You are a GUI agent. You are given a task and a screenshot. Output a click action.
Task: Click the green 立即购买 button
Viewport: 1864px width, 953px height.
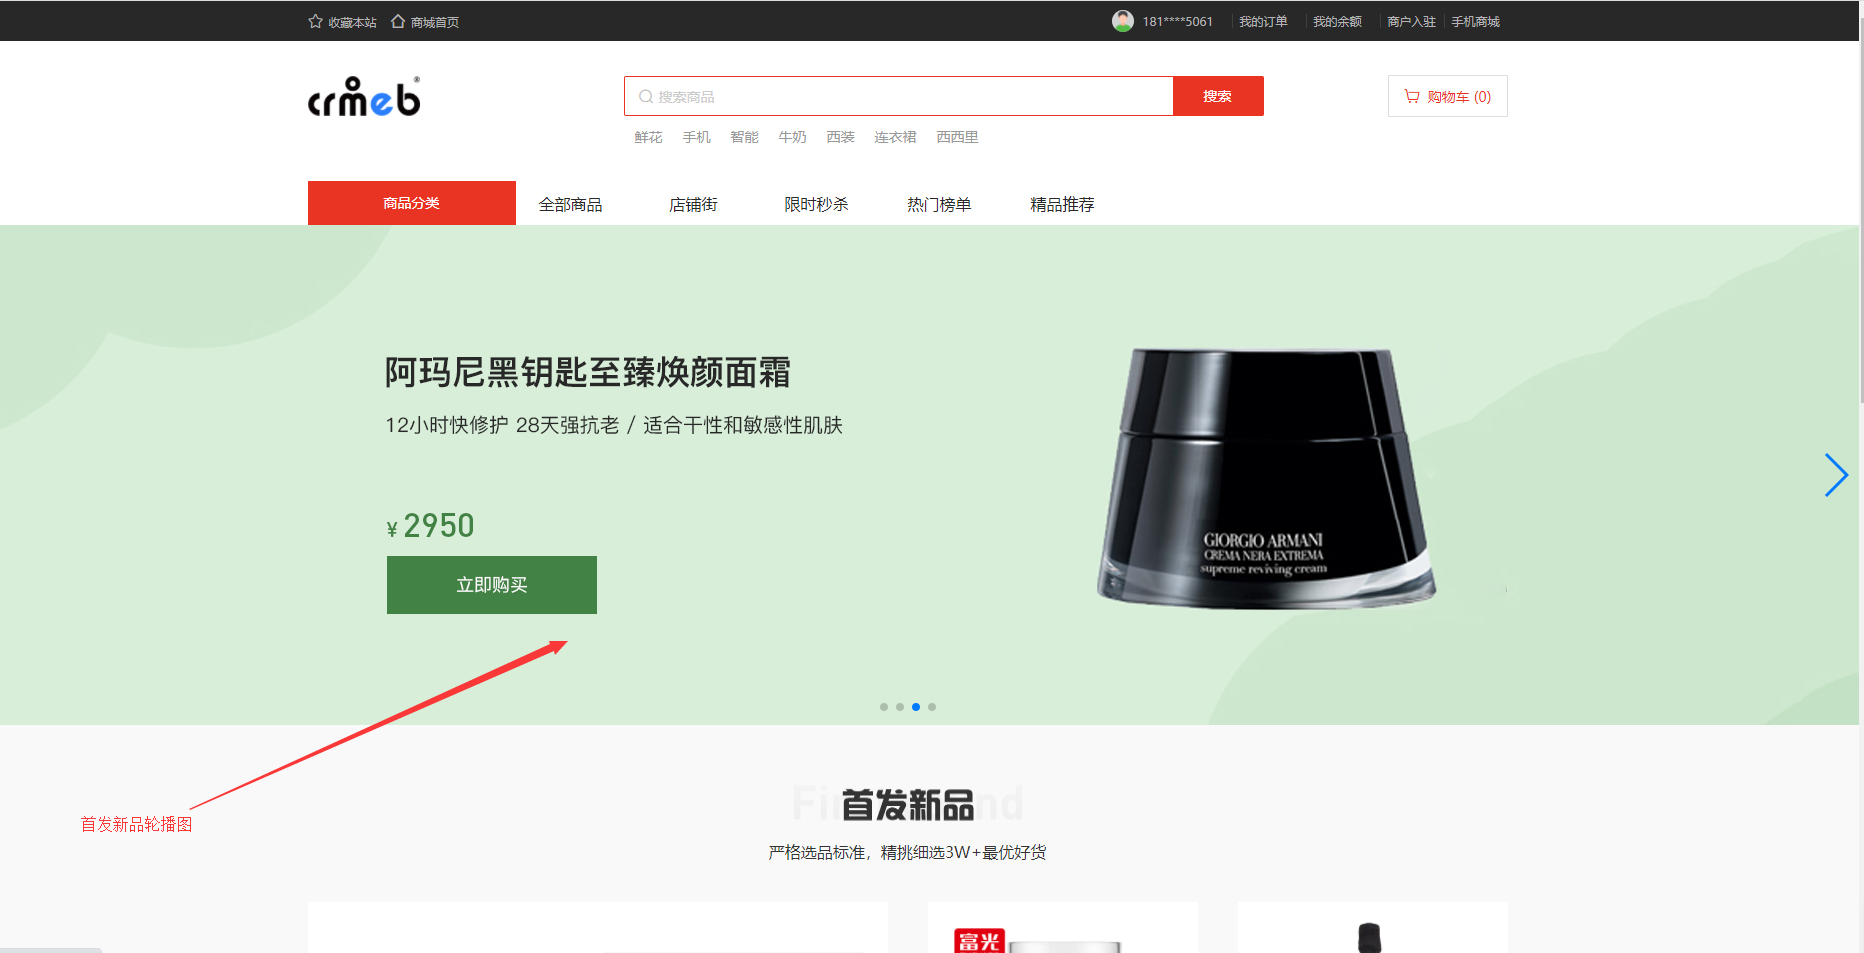[492, 585]
